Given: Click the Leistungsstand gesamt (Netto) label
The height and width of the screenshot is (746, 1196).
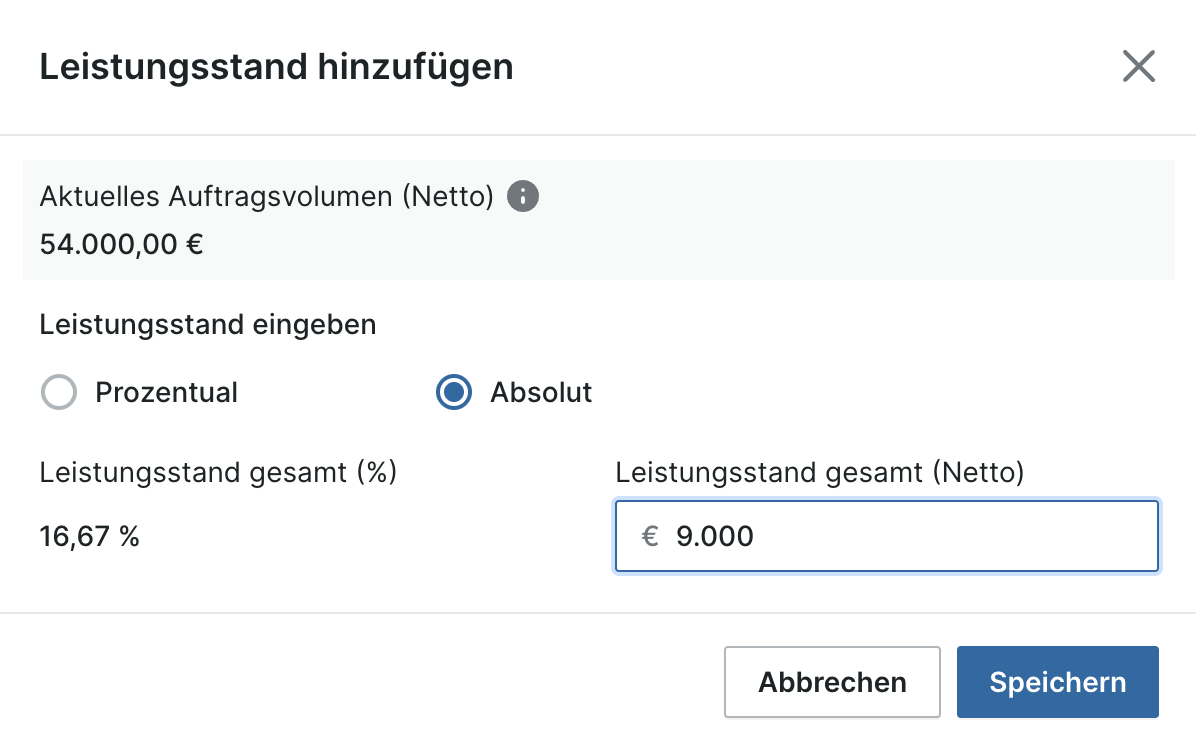Looking at the screenshot, I should point(820,472).
